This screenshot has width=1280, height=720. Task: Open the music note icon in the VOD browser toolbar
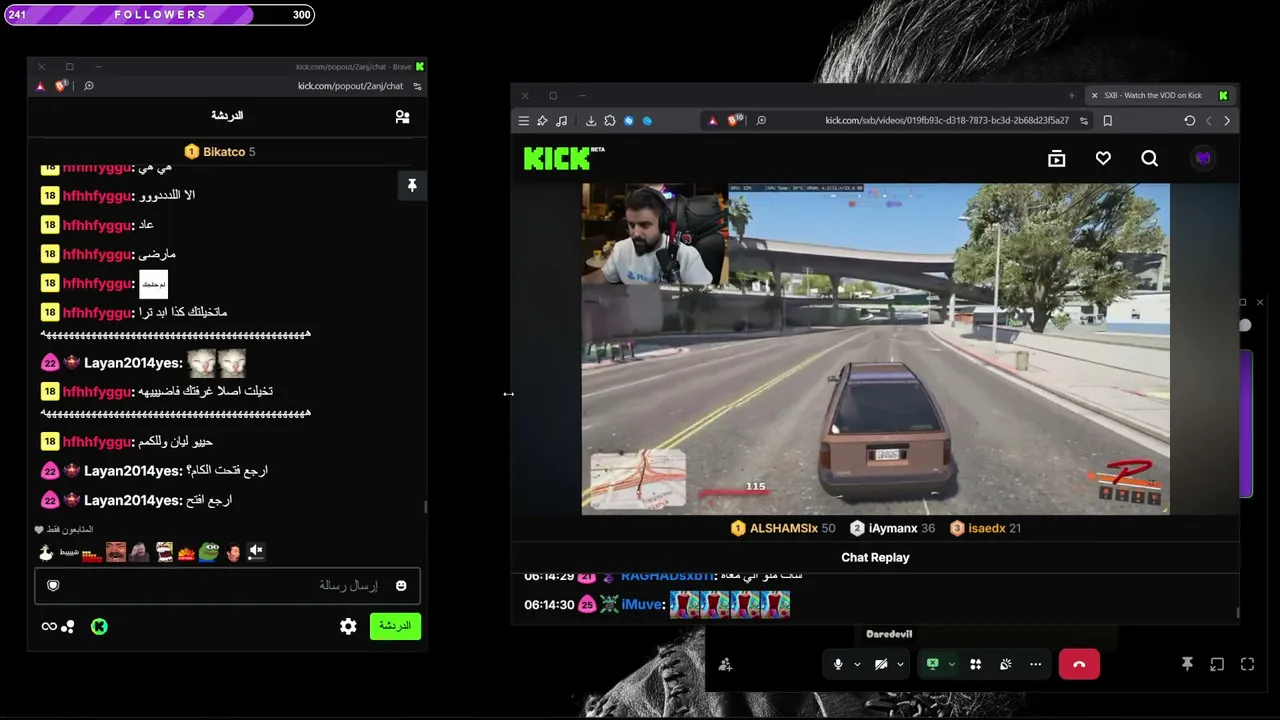(561, 121)
